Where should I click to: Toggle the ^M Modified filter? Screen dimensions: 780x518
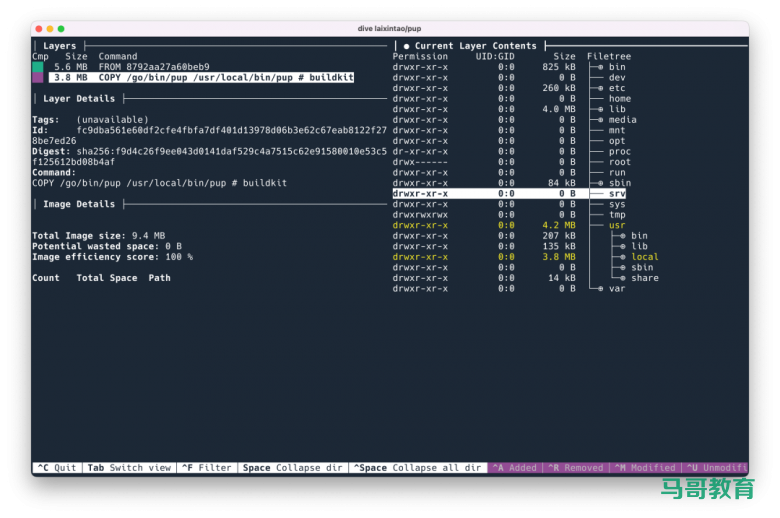[645, 468]
